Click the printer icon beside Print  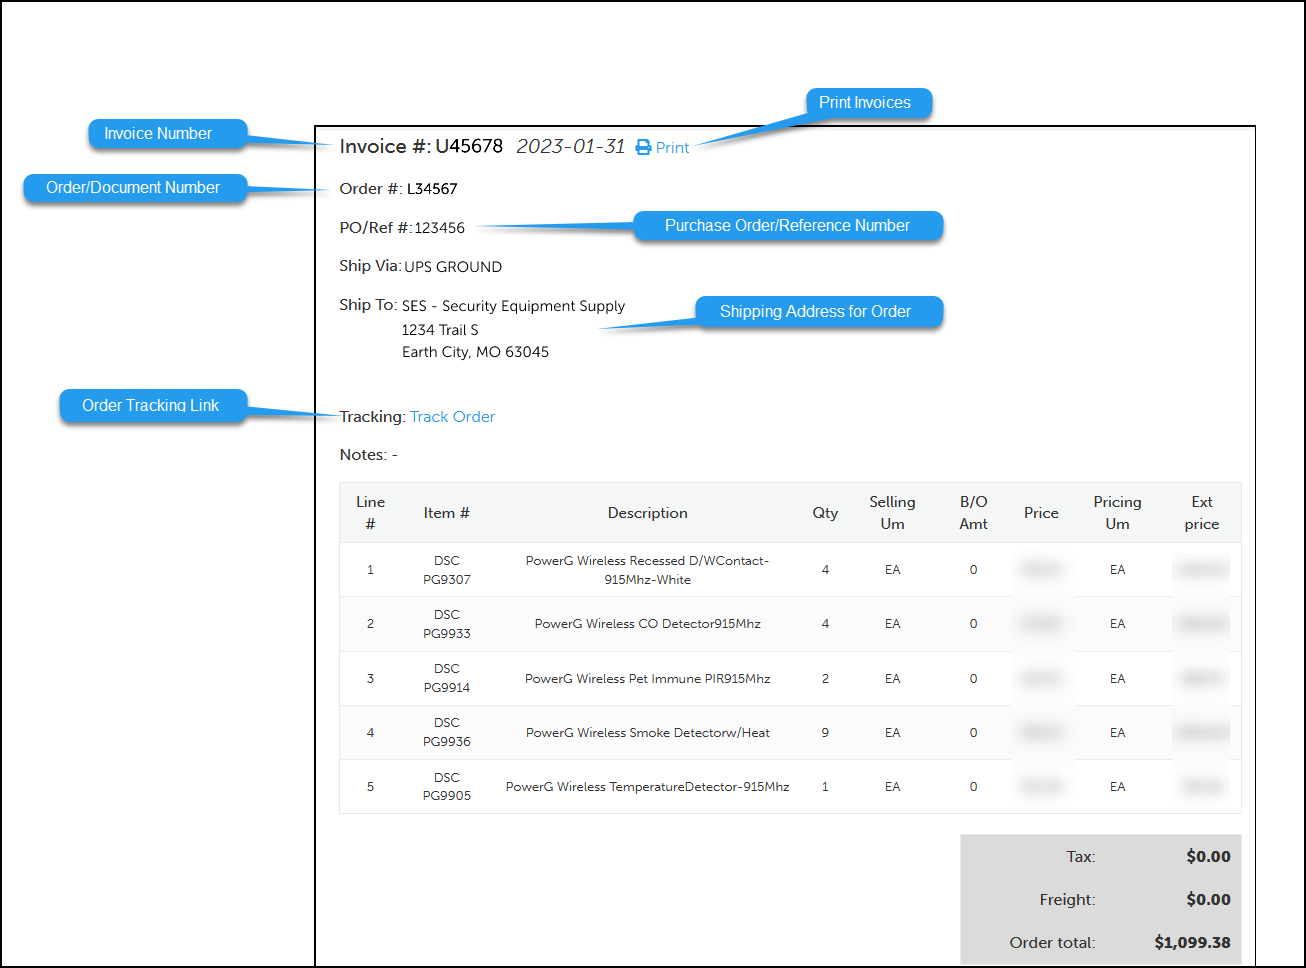(x=643, y=147)
